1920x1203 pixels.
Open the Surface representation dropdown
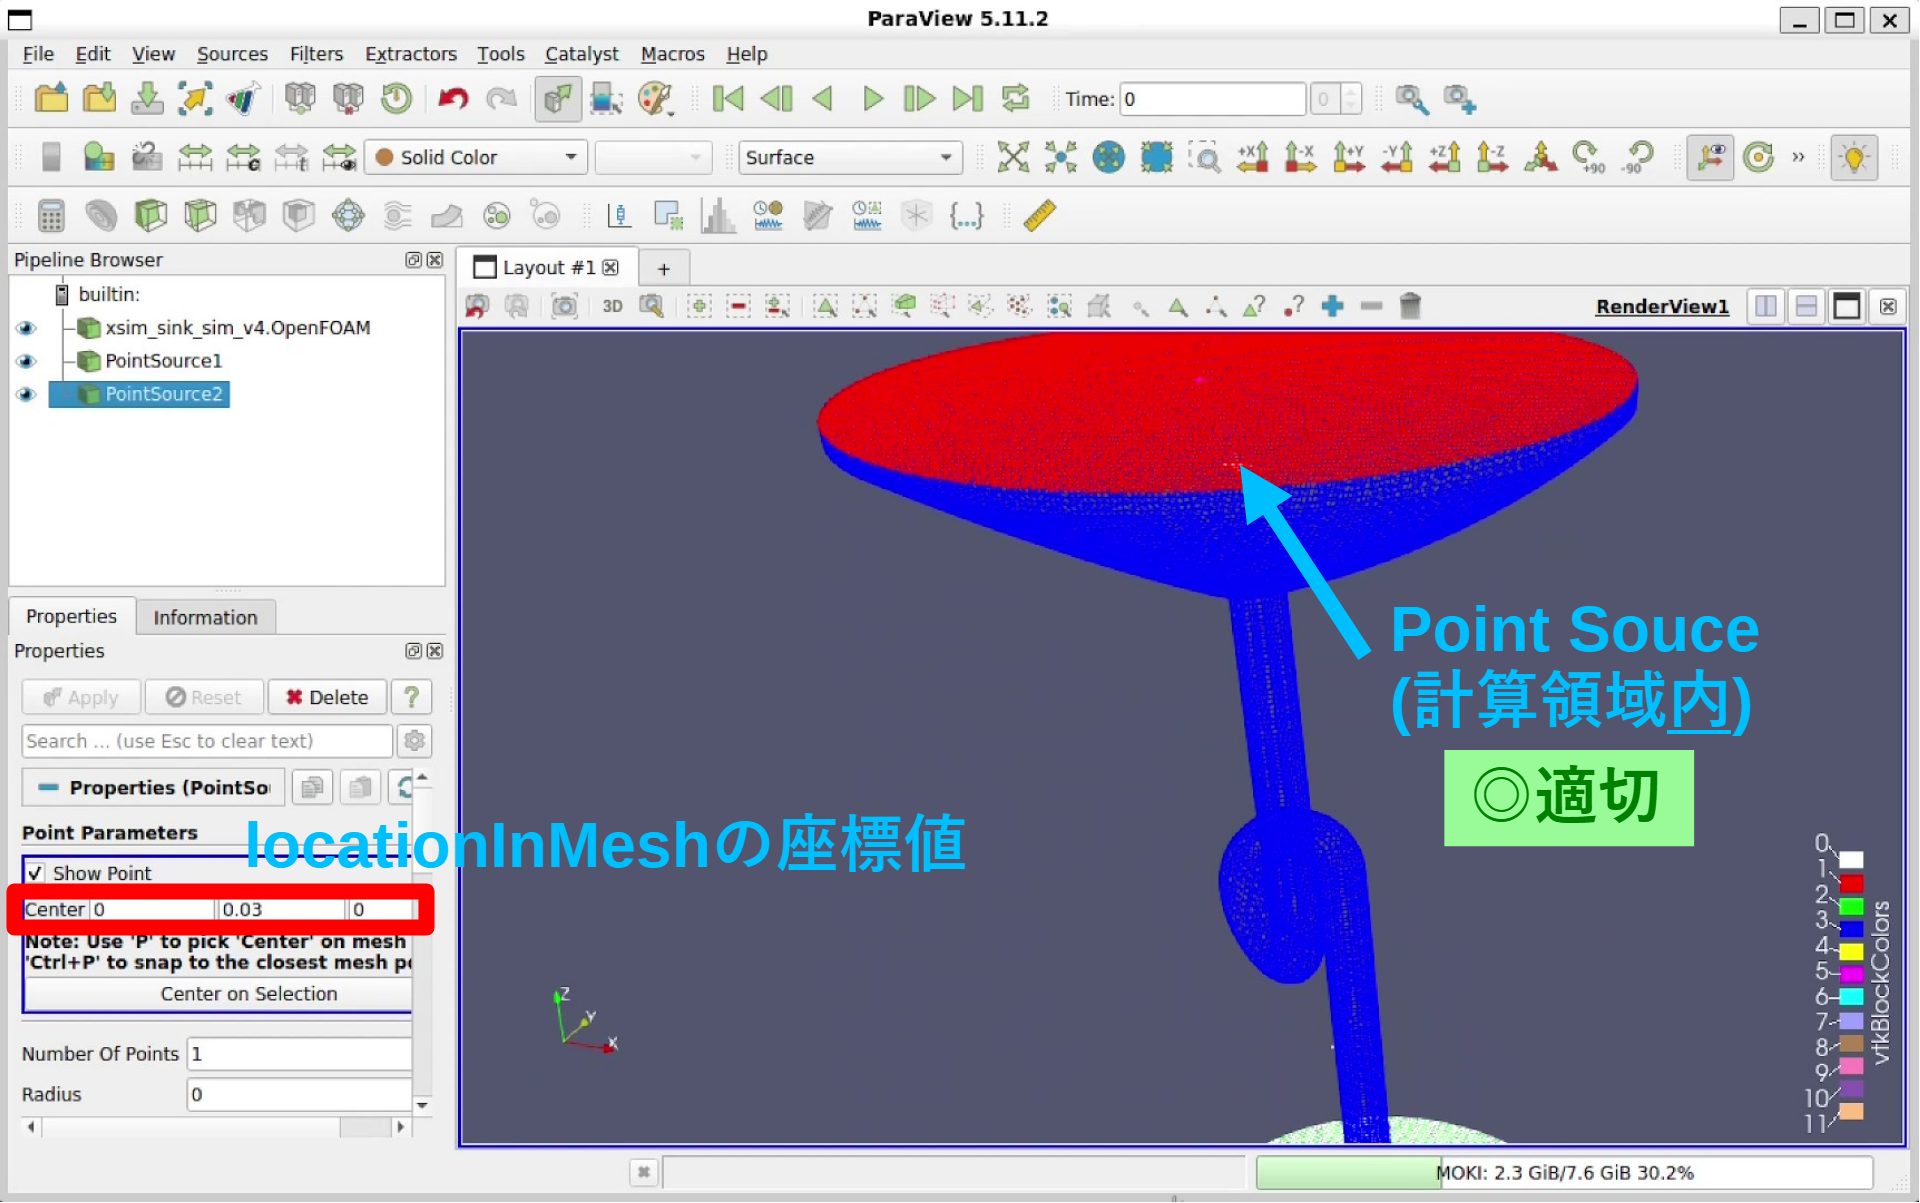tap(849, 157)
